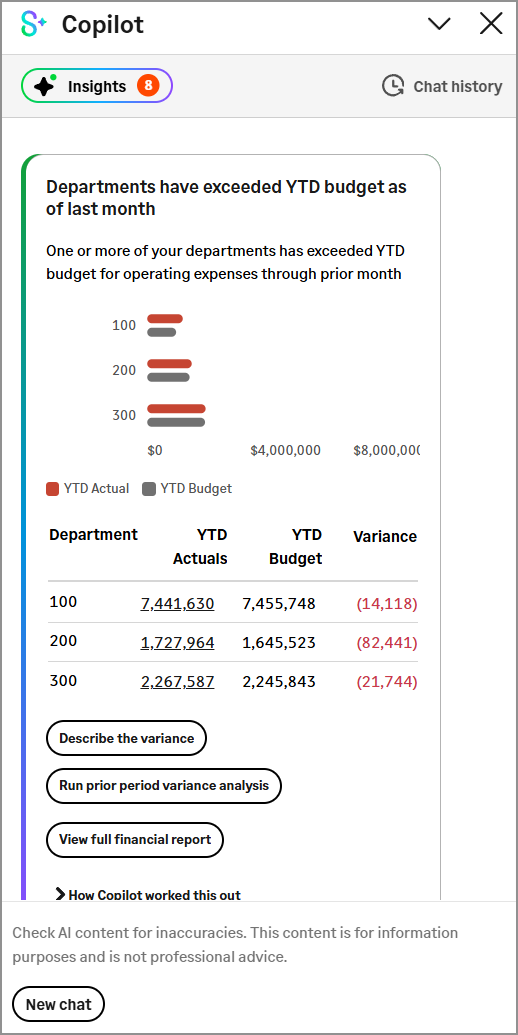Open the Insights button
Viewport: 518px width, 1035px height.
pyautogui.click(x=96, y=86)
